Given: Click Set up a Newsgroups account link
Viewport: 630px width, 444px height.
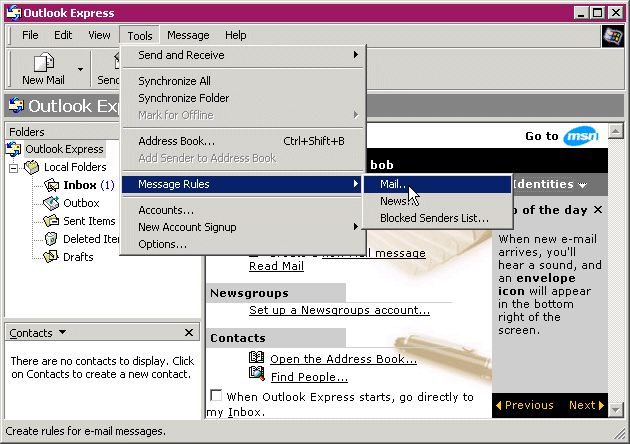Looking at the screenshot, I should click(339, 310).
